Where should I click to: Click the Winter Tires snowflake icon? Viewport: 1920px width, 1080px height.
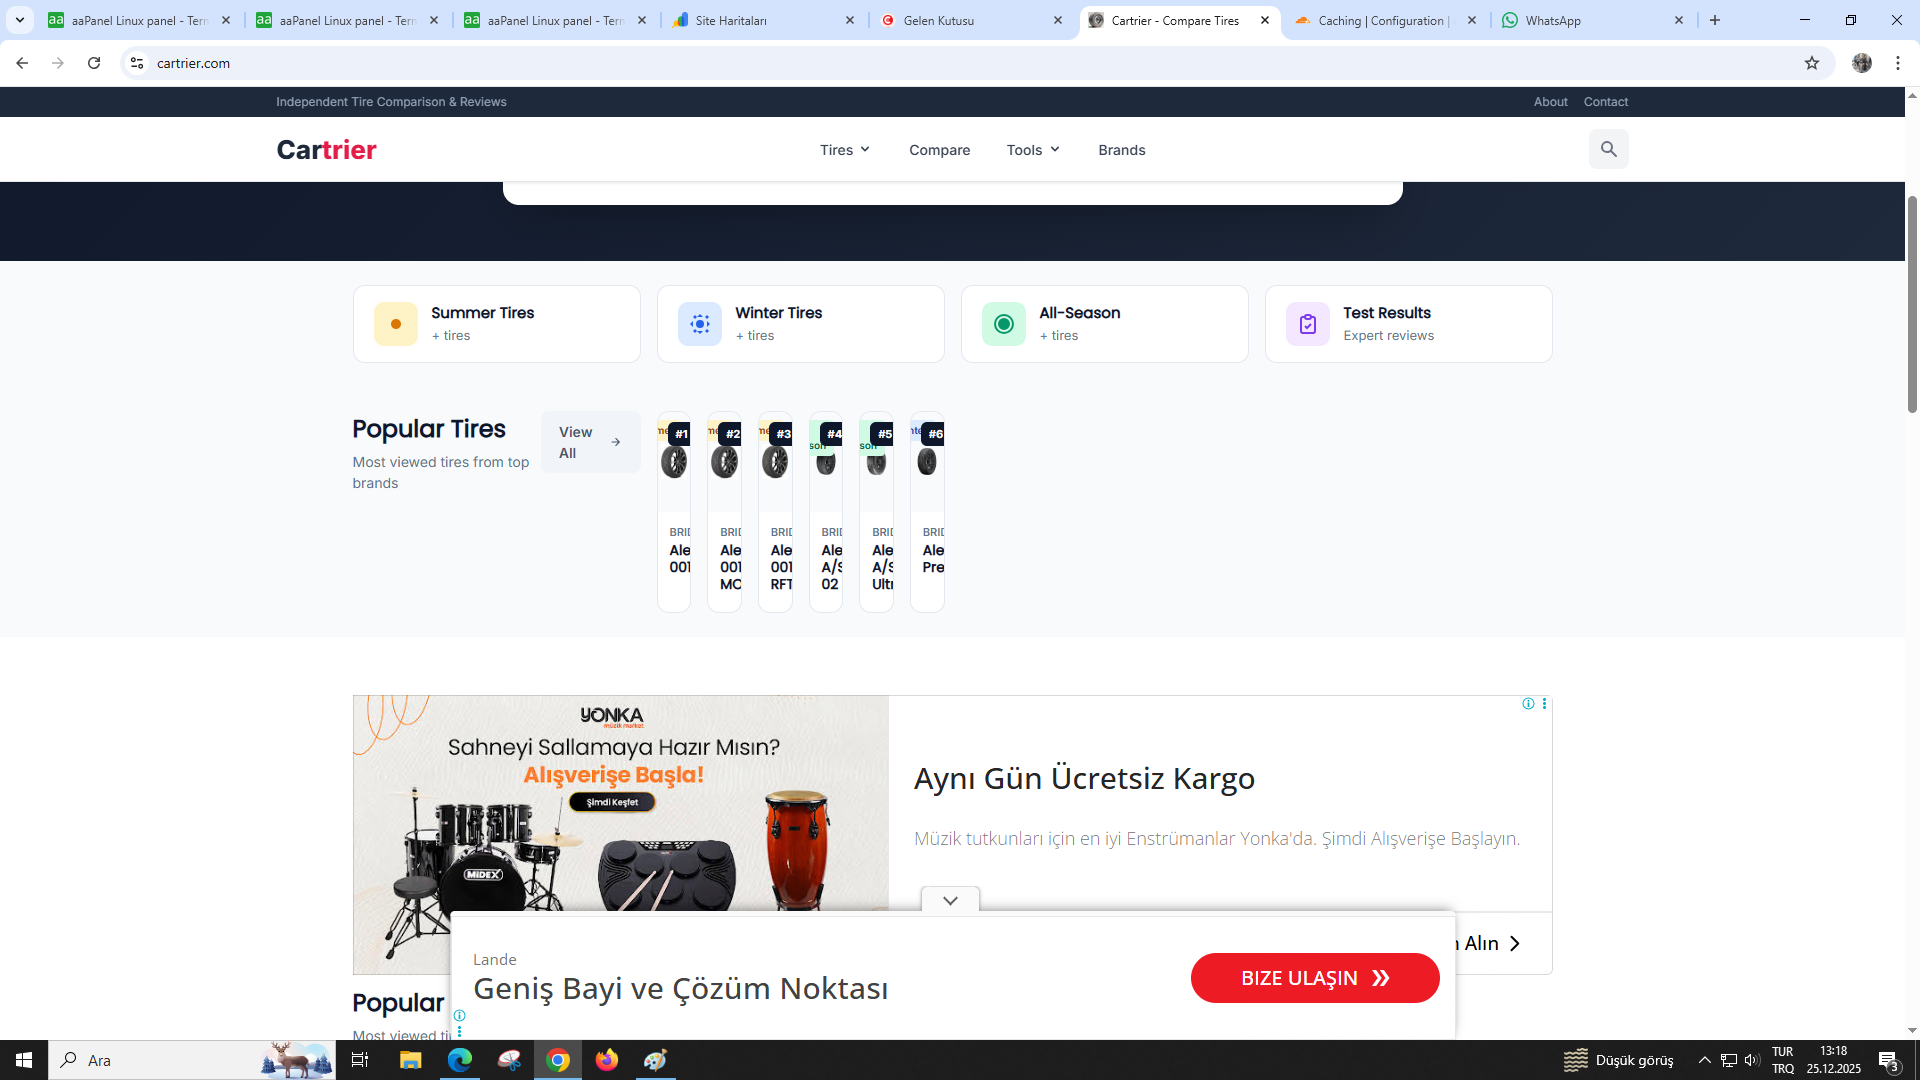tap(700, 324)
